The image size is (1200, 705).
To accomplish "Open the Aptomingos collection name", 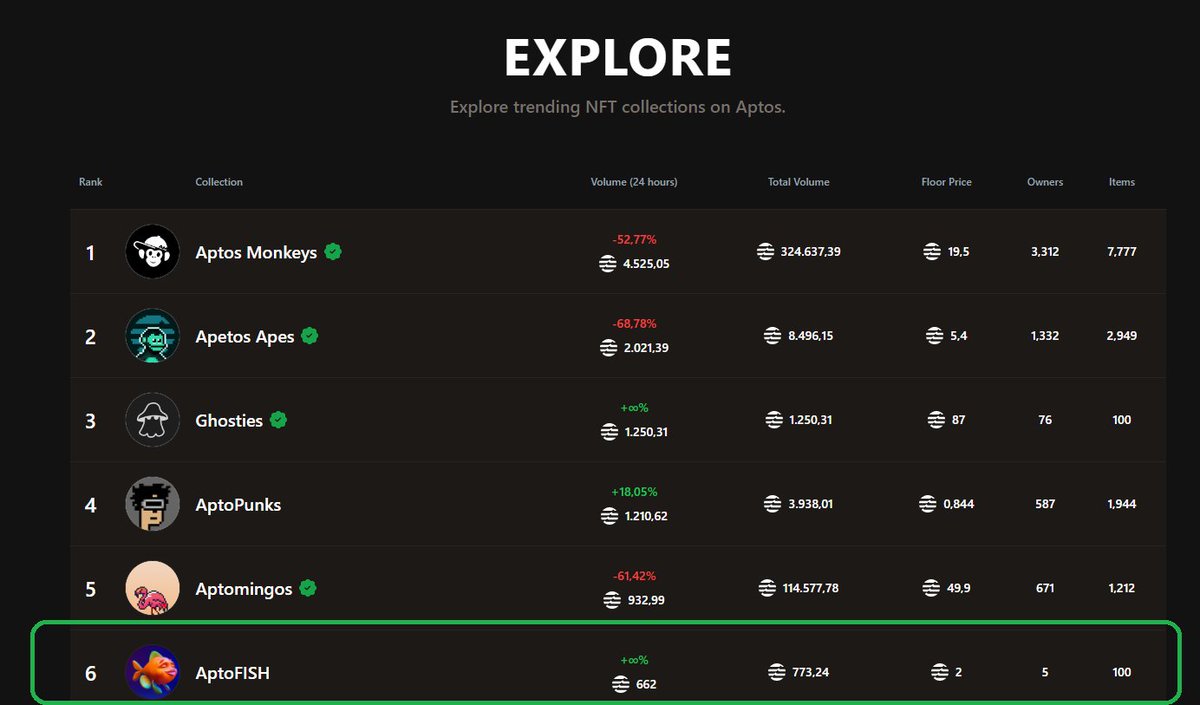I will pos(244,589).
